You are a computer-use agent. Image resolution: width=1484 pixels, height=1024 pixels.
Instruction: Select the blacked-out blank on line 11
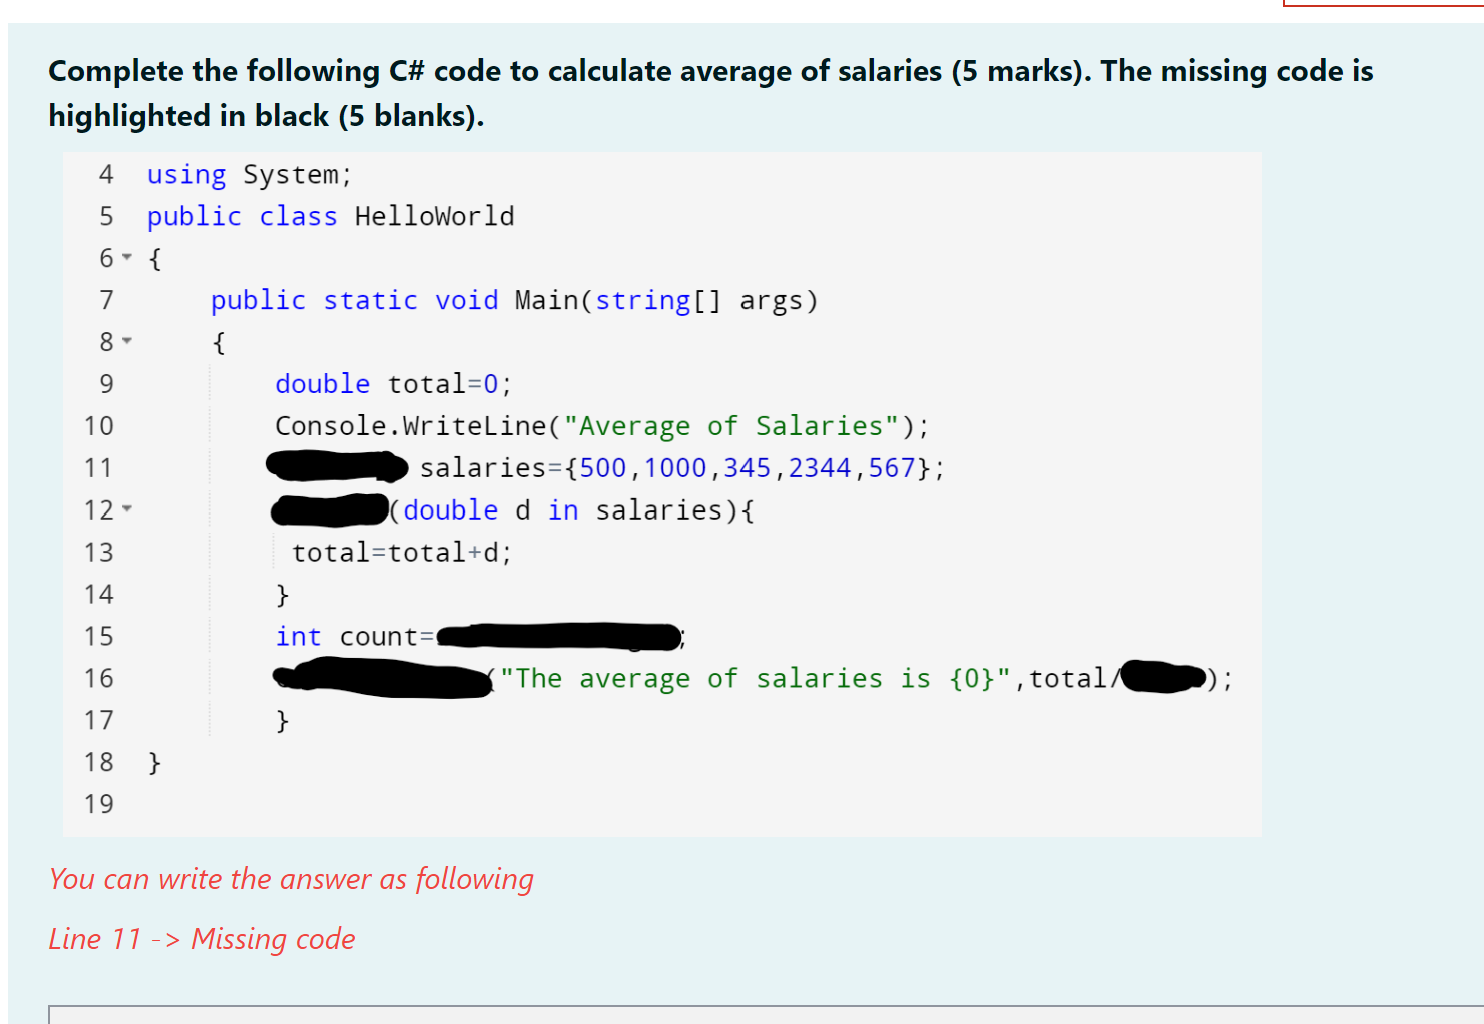pos(335,466)
